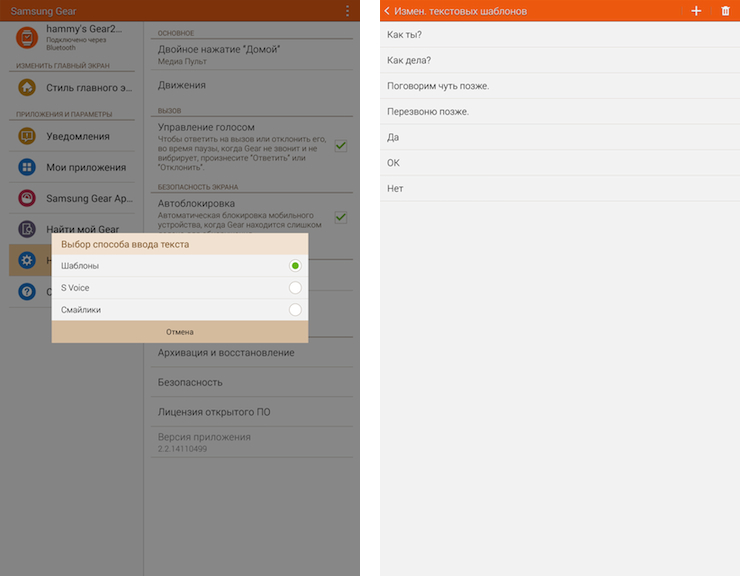Select the "Поговорим чуть позже." template
This screenshot has width=740, height=576.
560,86
